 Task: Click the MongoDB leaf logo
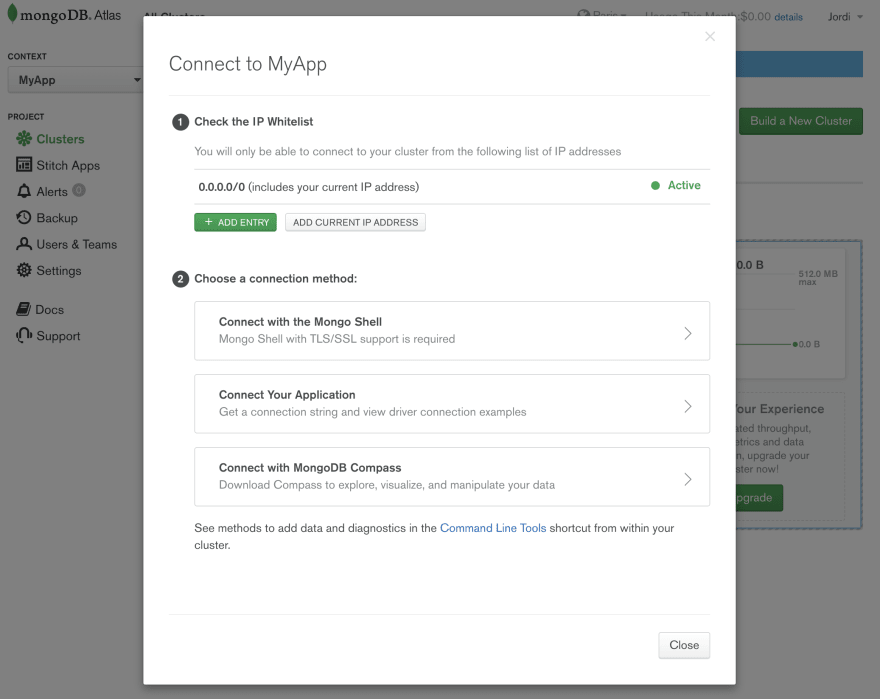12,14
